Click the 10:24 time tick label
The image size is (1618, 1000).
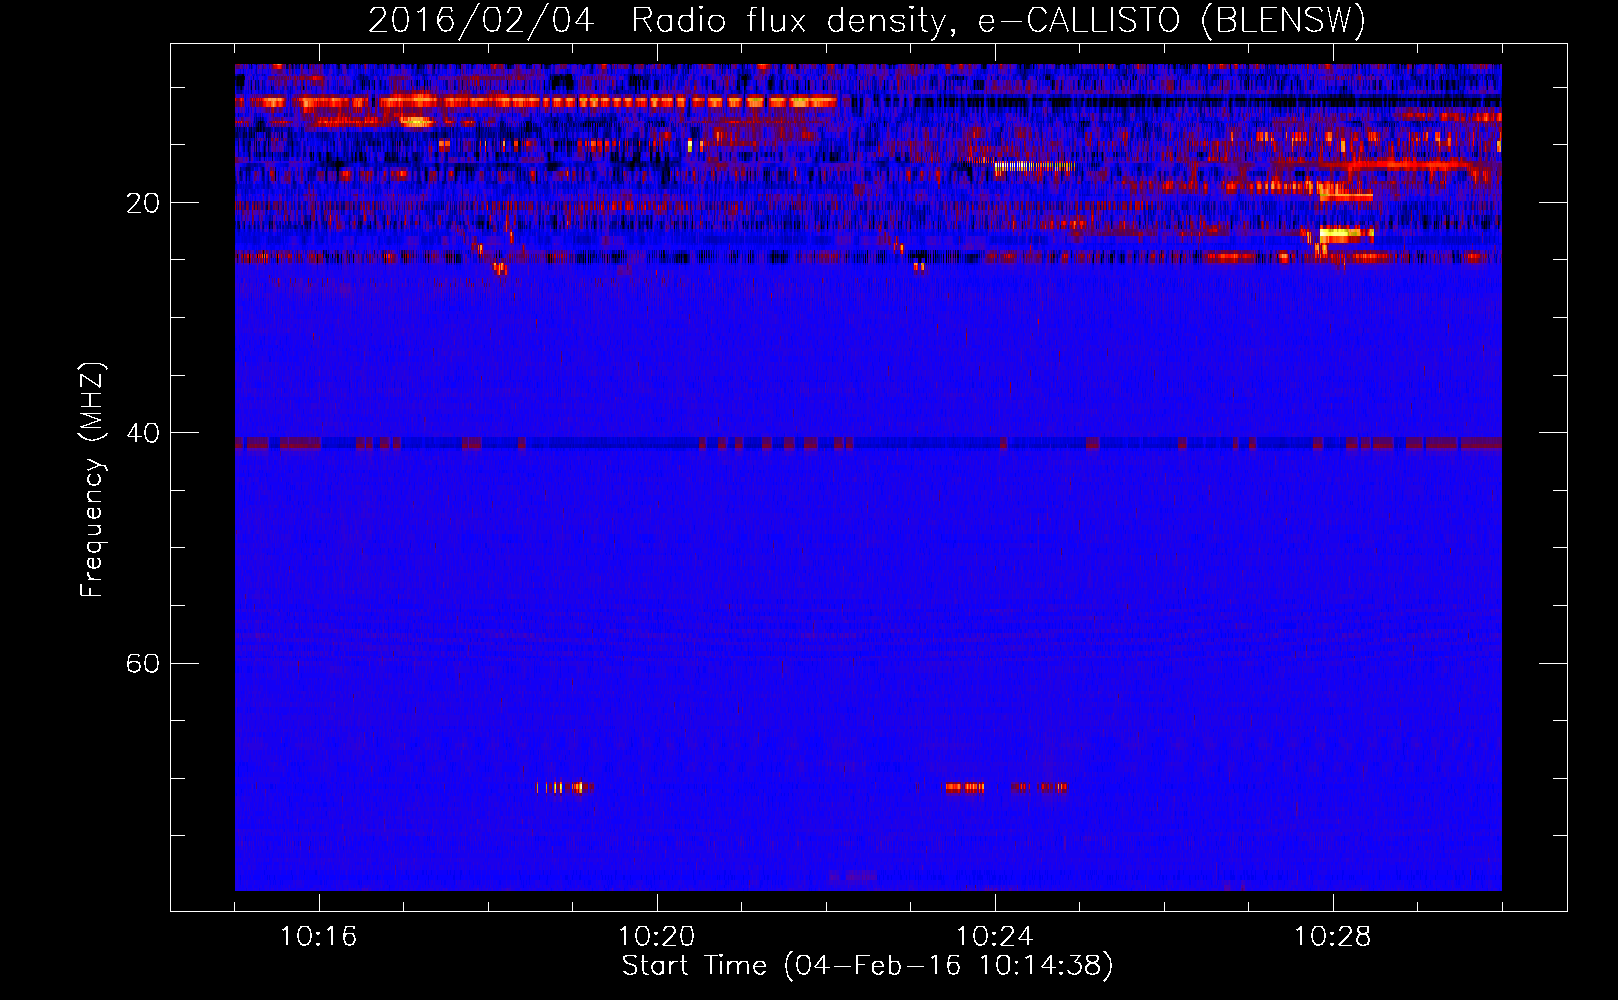click(994, 937)
